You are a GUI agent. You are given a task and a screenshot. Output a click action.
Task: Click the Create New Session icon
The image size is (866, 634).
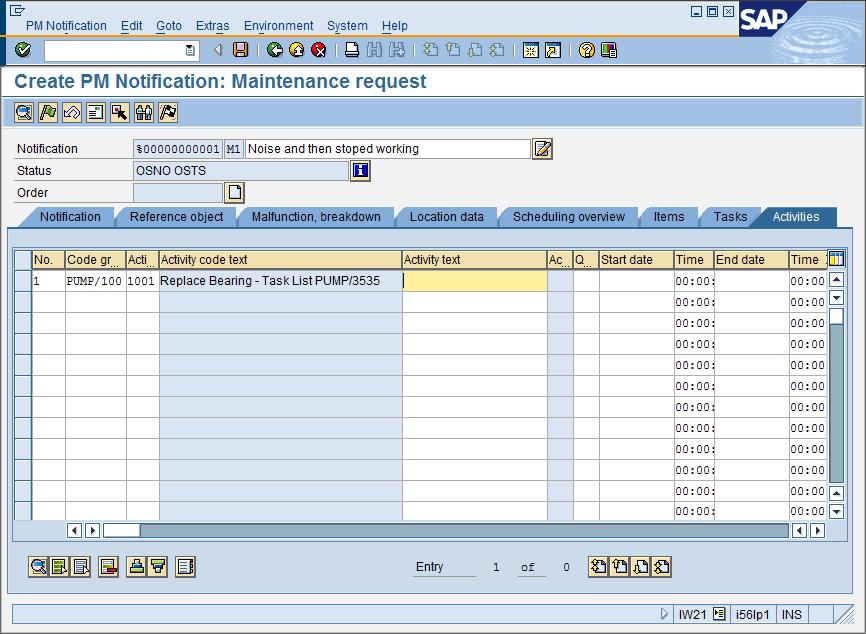click(x=531, y=50)
